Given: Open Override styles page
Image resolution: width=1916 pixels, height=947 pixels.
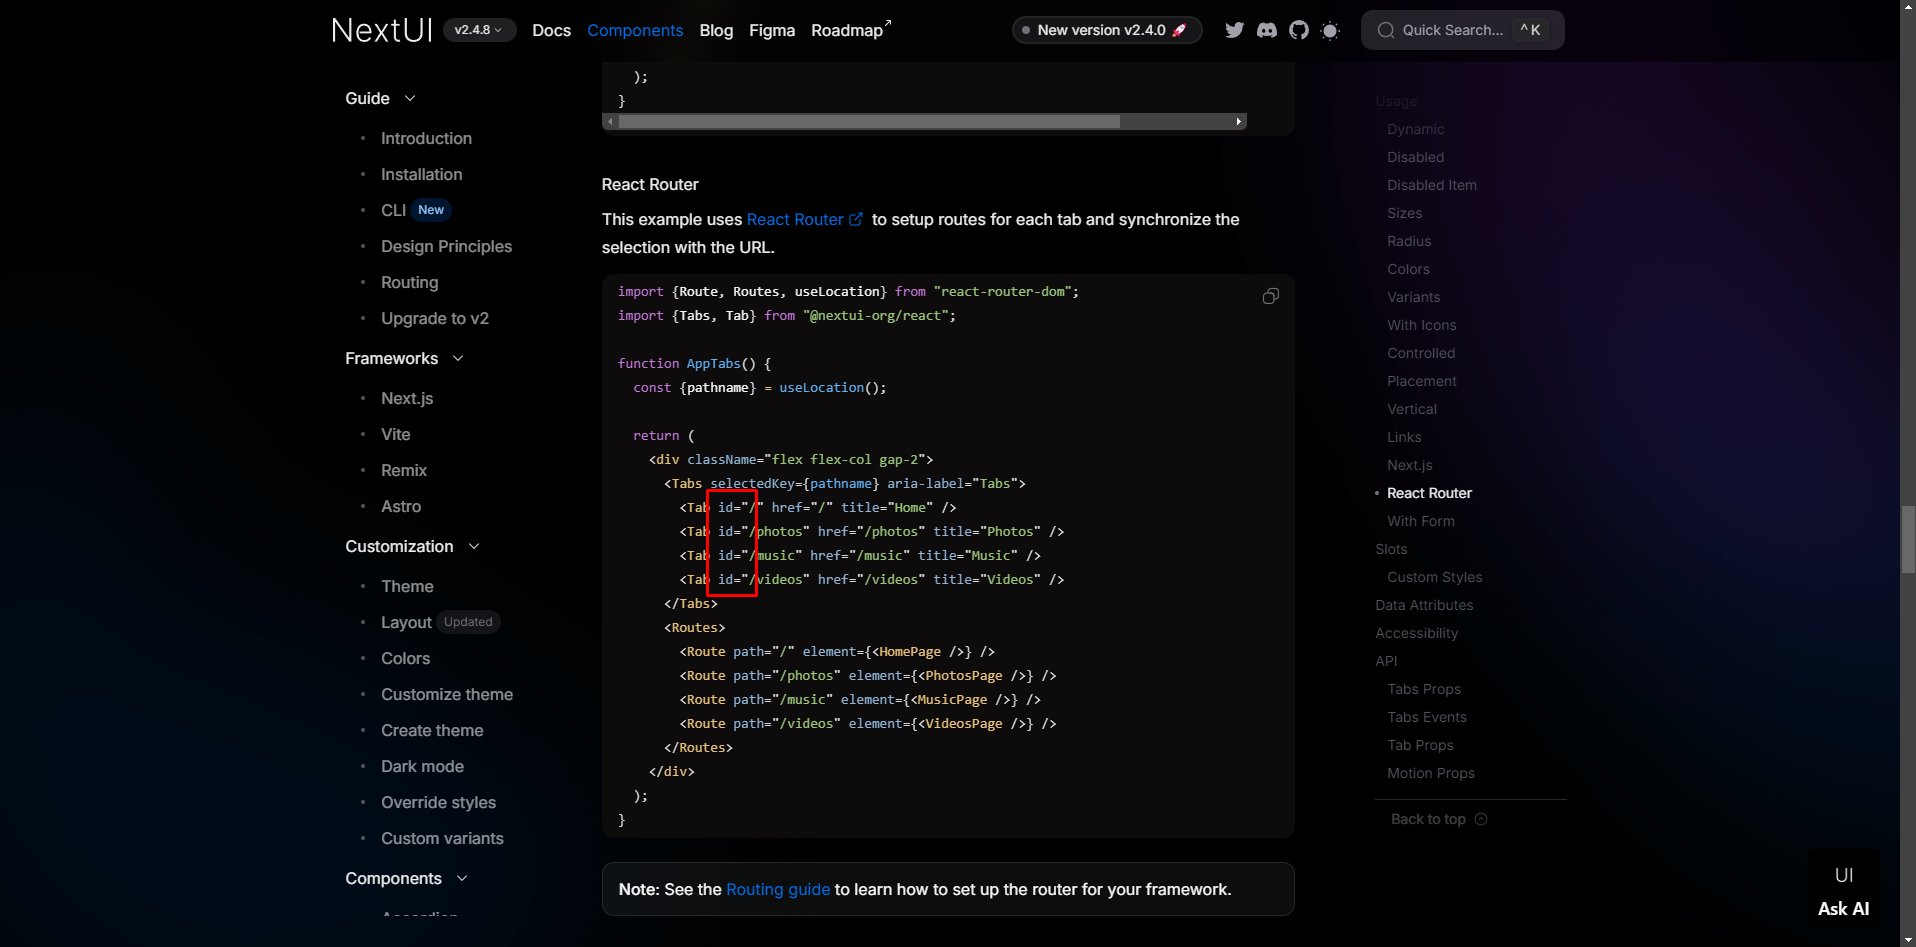Looking at the screenshot, I should (x=438, y=802).
